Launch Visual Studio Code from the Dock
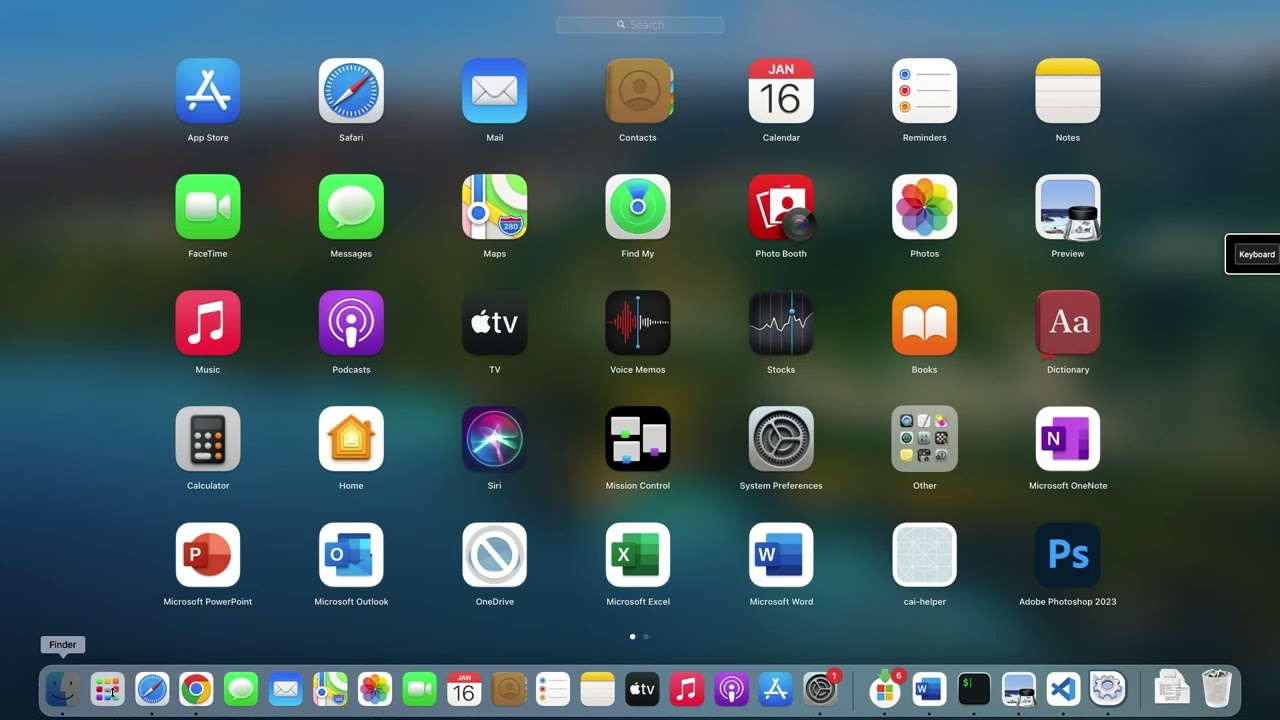Viewport: 1280px width, 720px height. (1063, 689)
